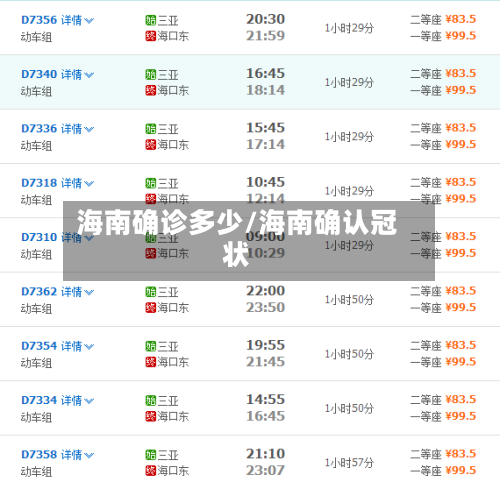500x482 pixels.
Task: Select arrival time 23:50
Action: coord(265,307)
